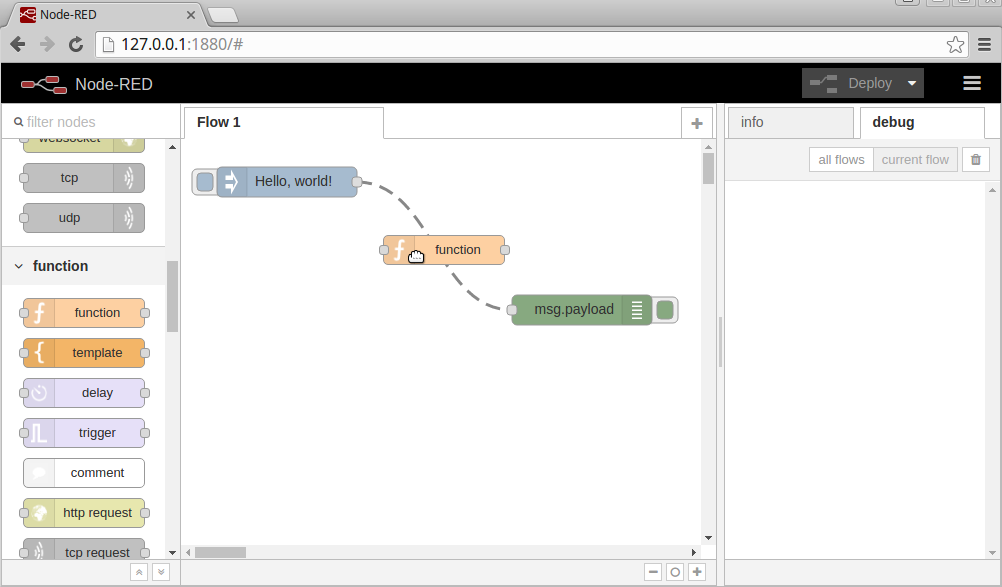This screenshot has width=1002, height=587.
Task: Select the http request palette node
Action: (83, 513)
